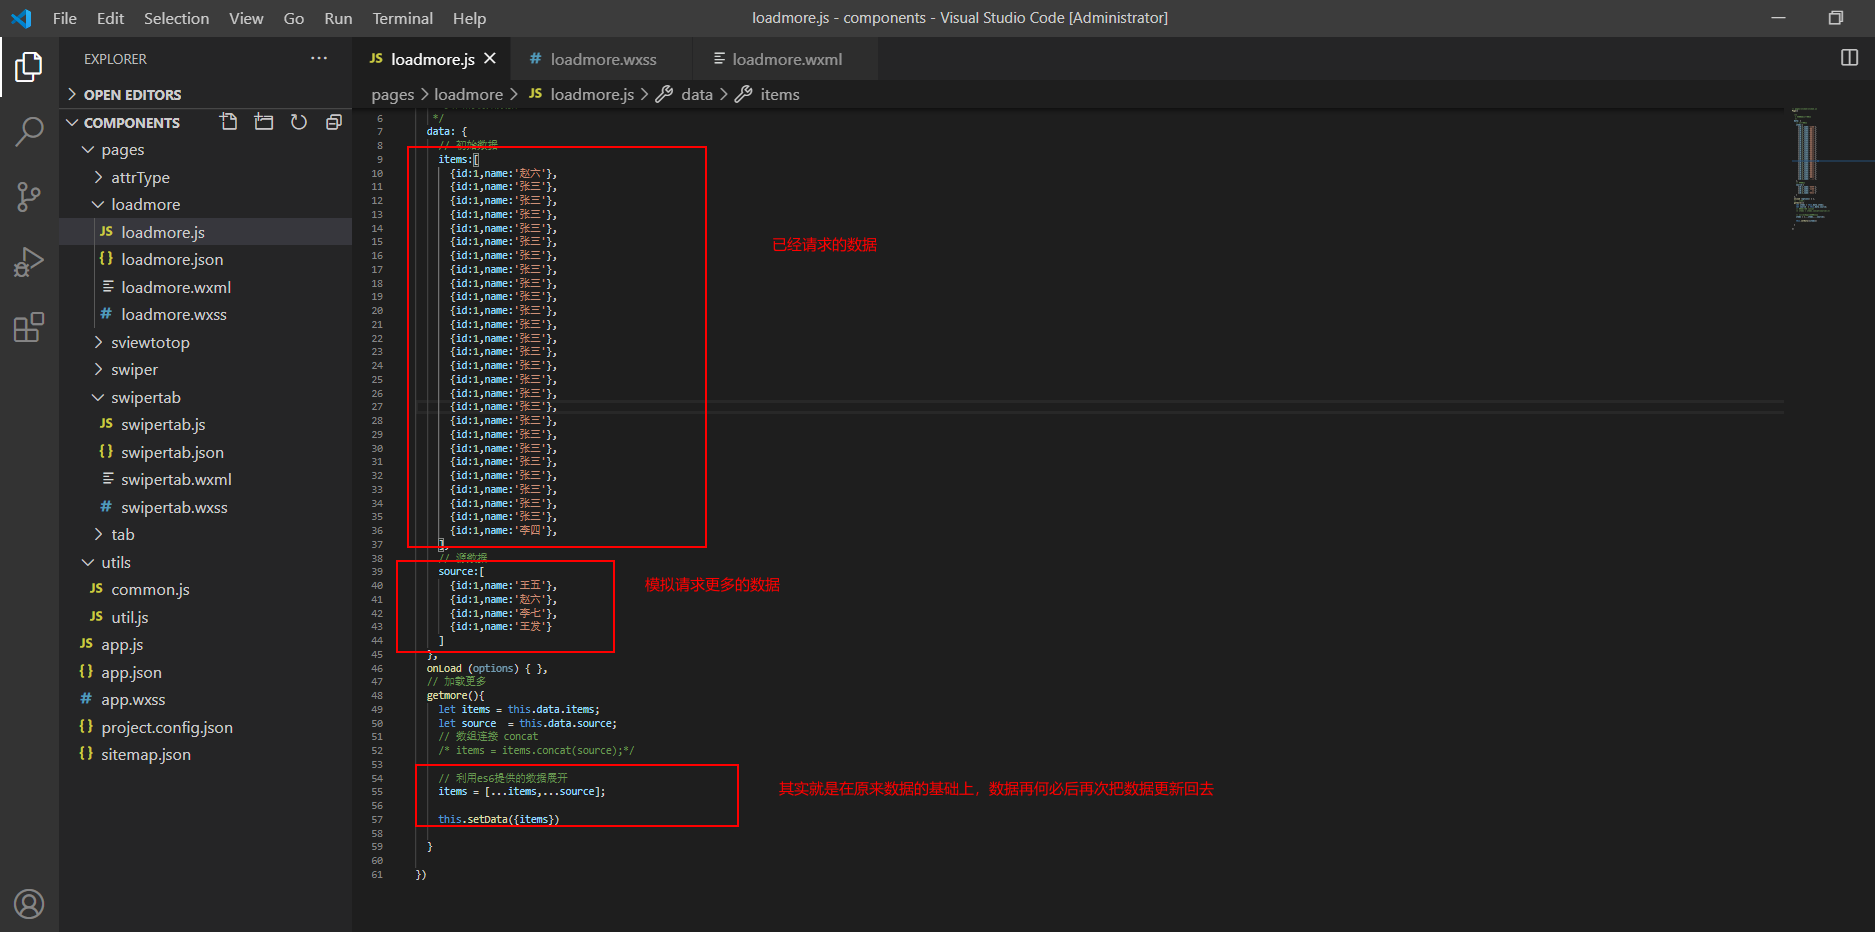This screenshot has width=1875, height=932.
Task: Place cursor on onLoad (options) line
Action: 487,669
